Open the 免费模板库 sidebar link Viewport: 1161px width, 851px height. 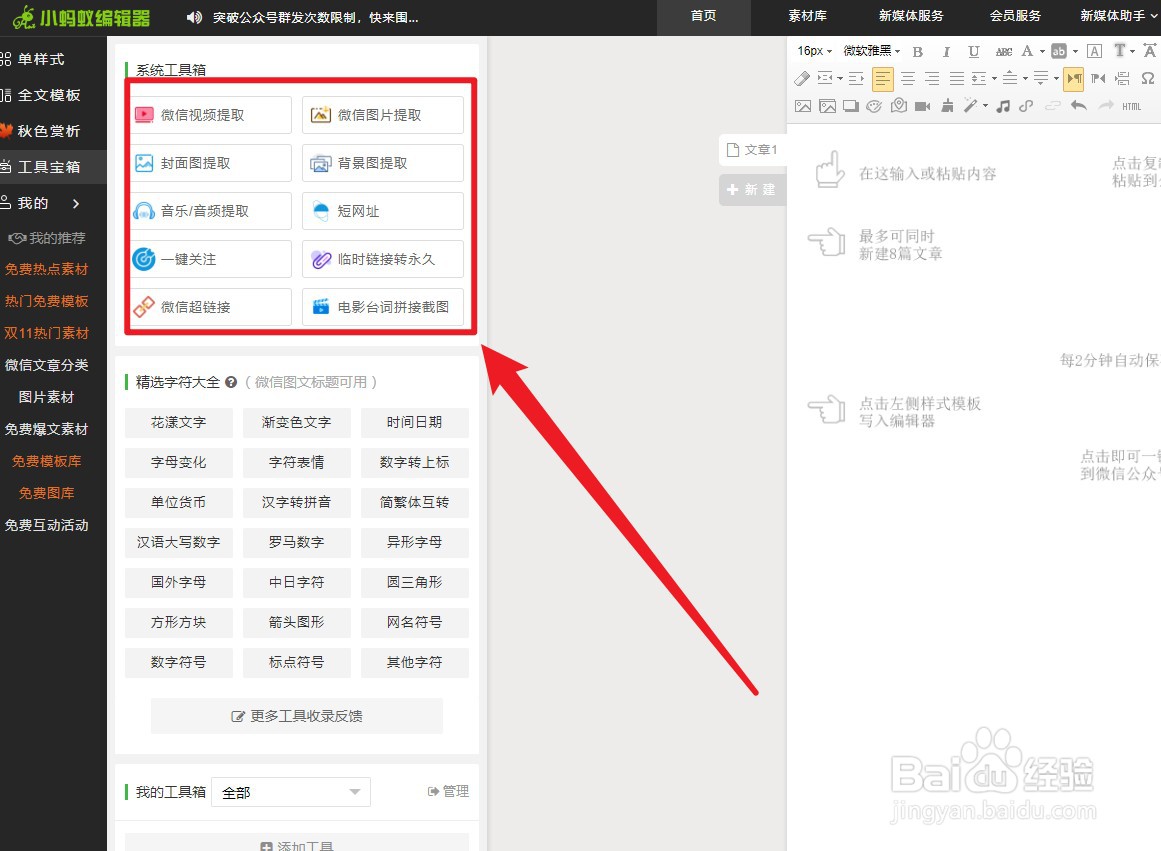tap(47, 461)
